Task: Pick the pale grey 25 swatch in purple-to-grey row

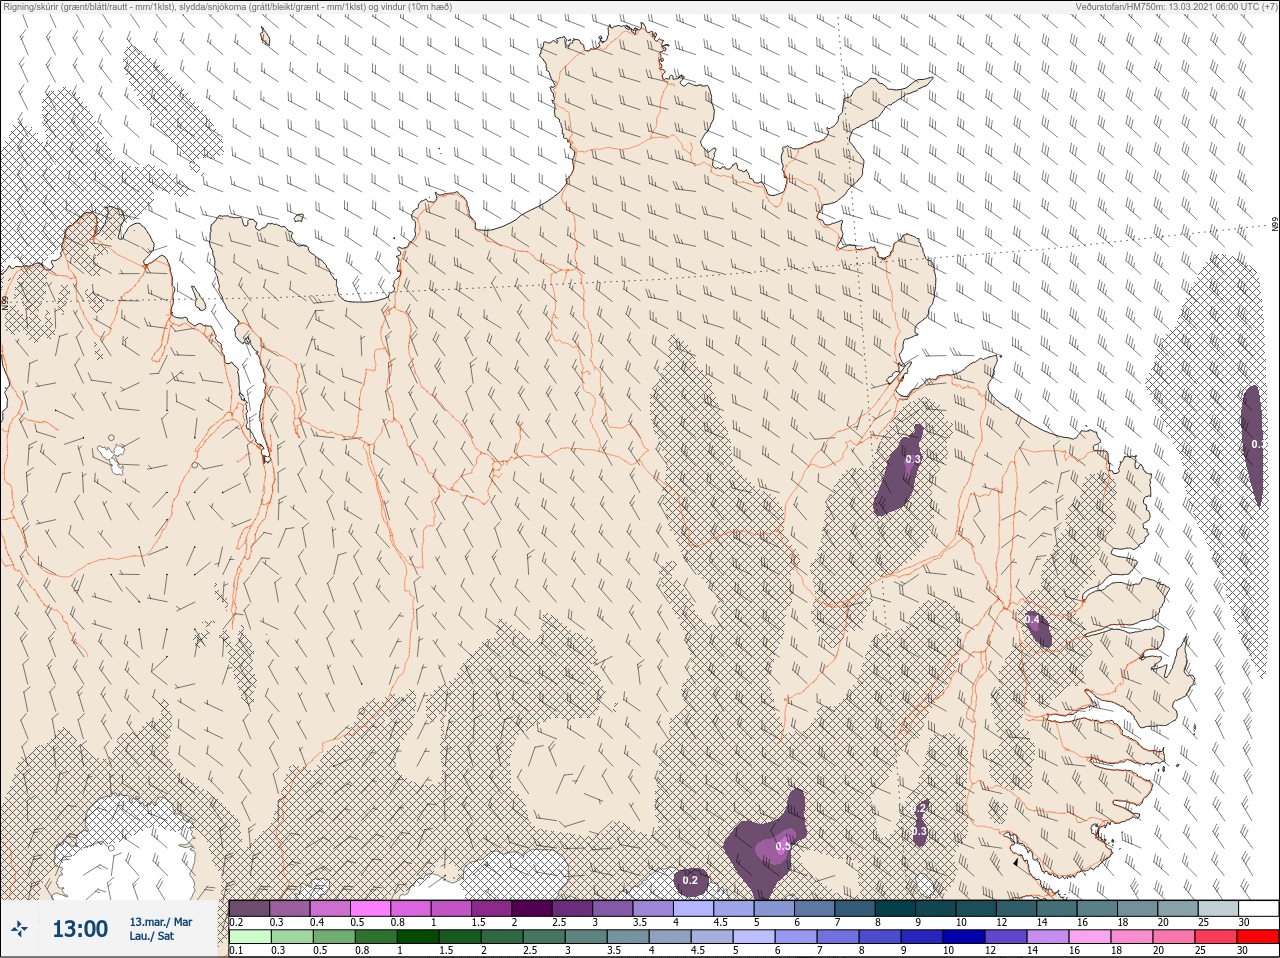Action: (x=1218, y=908)
